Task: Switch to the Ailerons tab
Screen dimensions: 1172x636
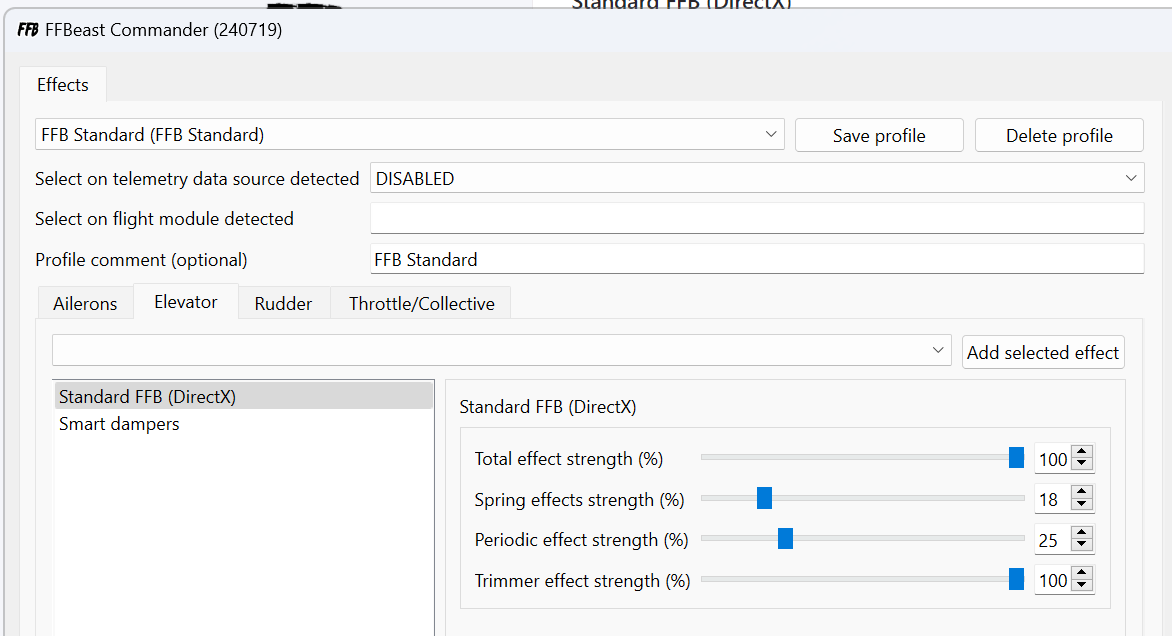Action: tap(85, 304)
